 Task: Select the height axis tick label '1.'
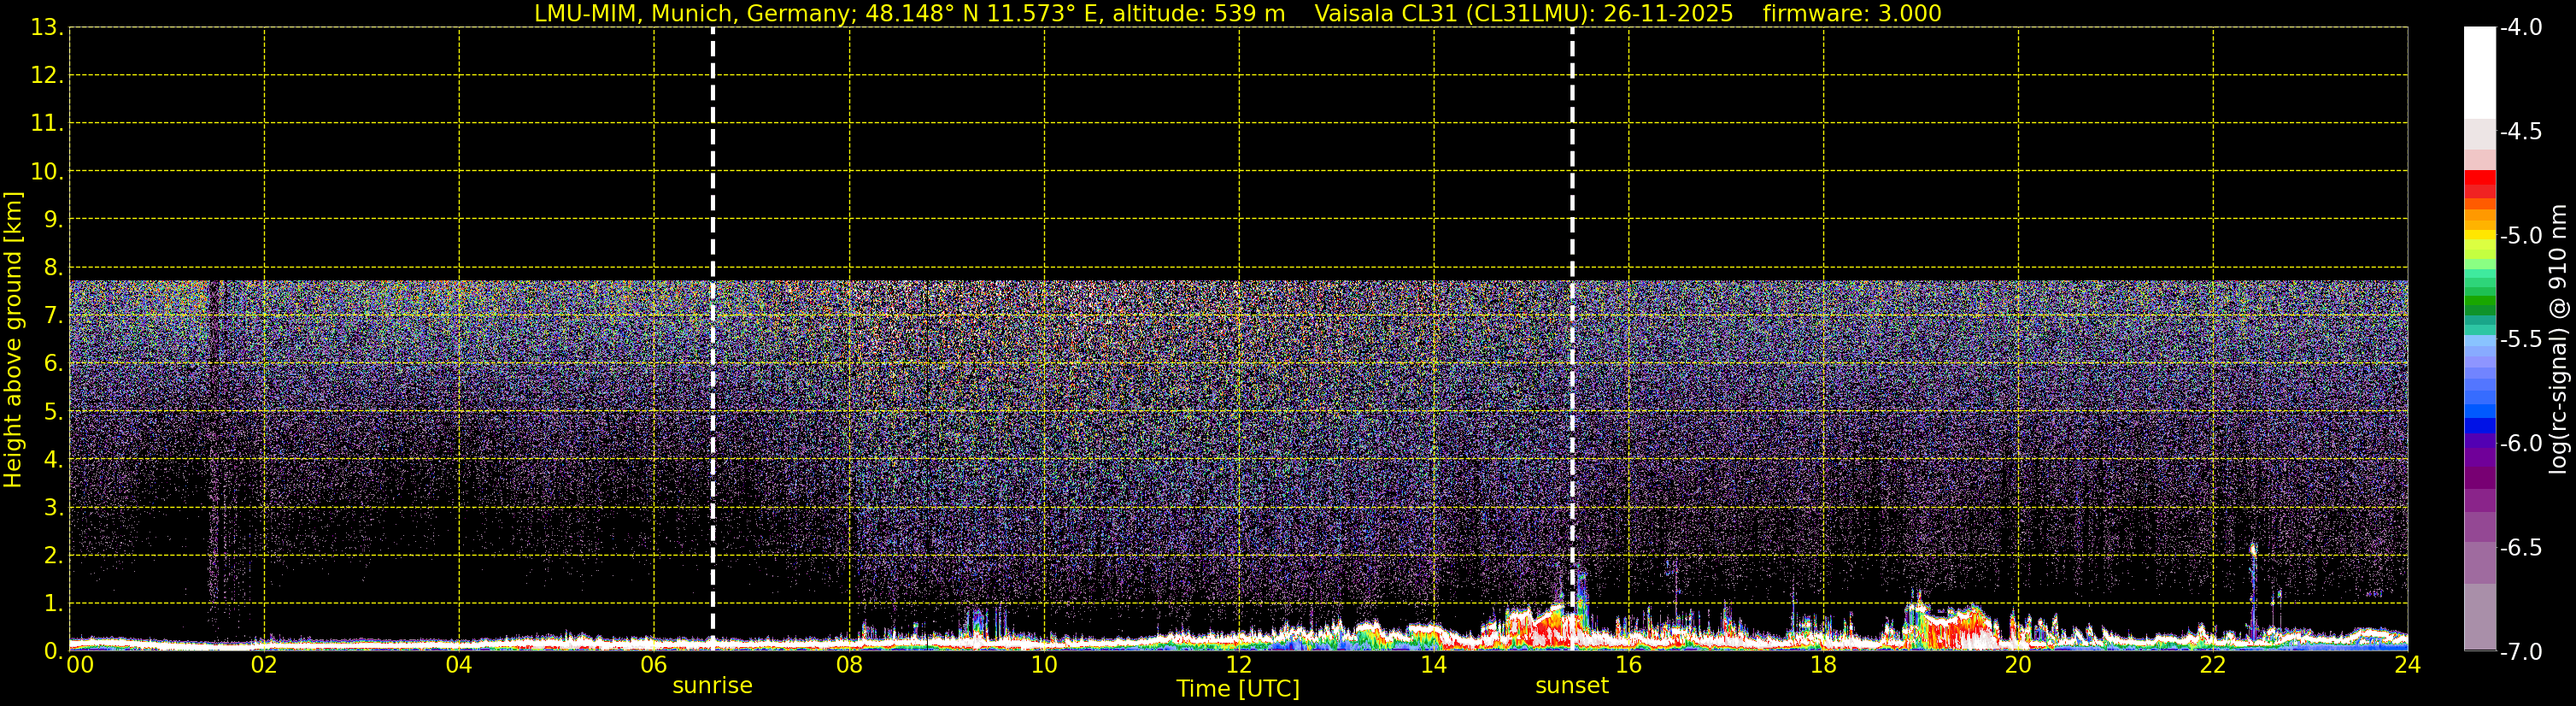pos(53,603)
